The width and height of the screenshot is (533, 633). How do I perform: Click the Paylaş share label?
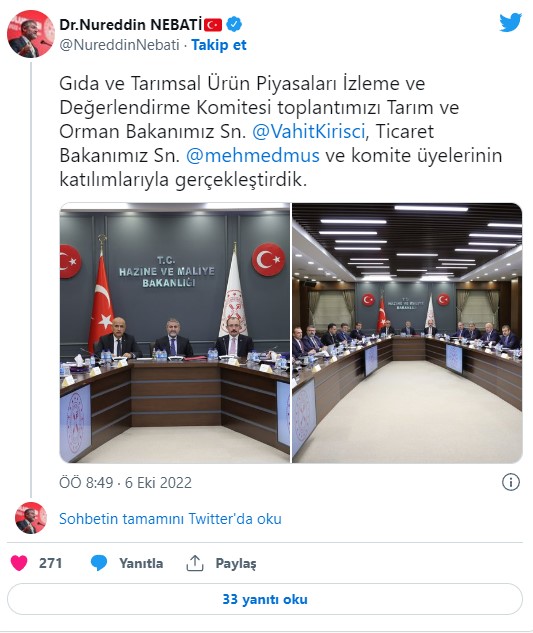[x=236, y=564]
